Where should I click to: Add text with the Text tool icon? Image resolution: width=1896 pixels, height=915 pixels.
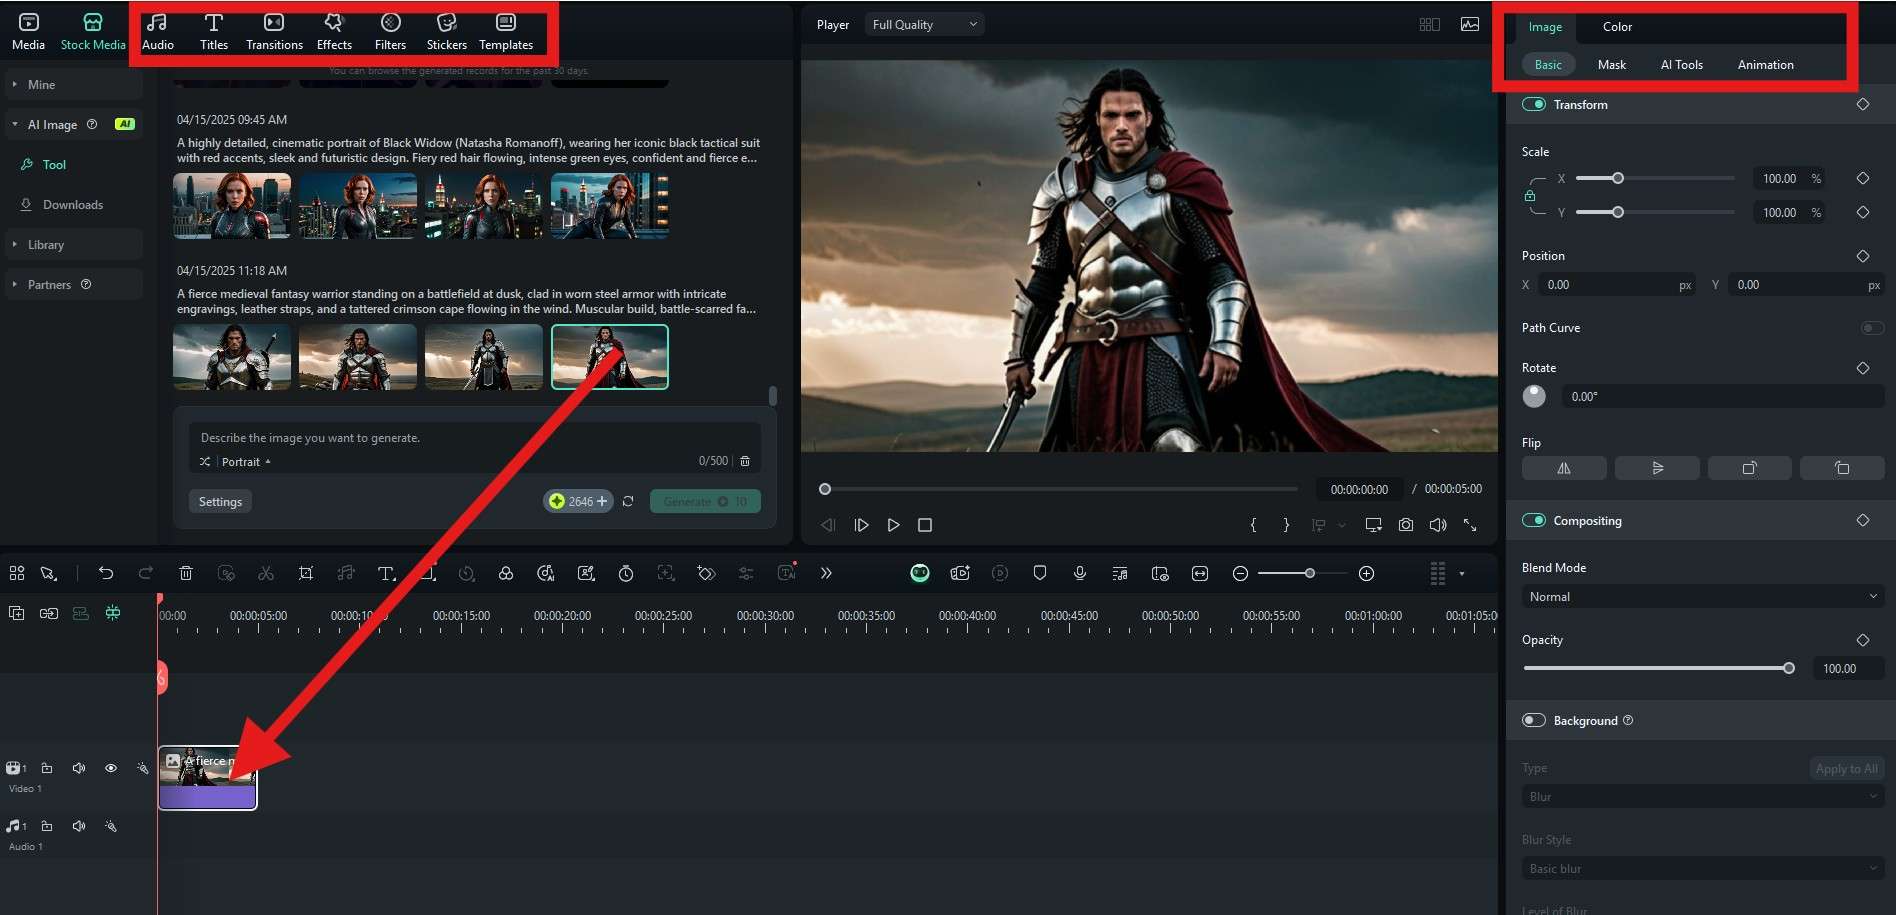(386, 573)
